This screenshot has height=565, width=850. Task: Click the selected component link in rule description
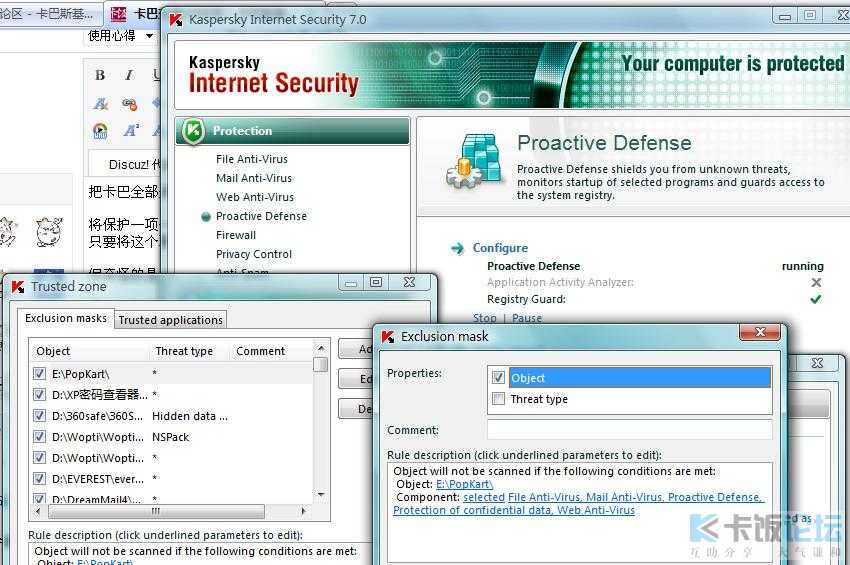tap(484, 497)
